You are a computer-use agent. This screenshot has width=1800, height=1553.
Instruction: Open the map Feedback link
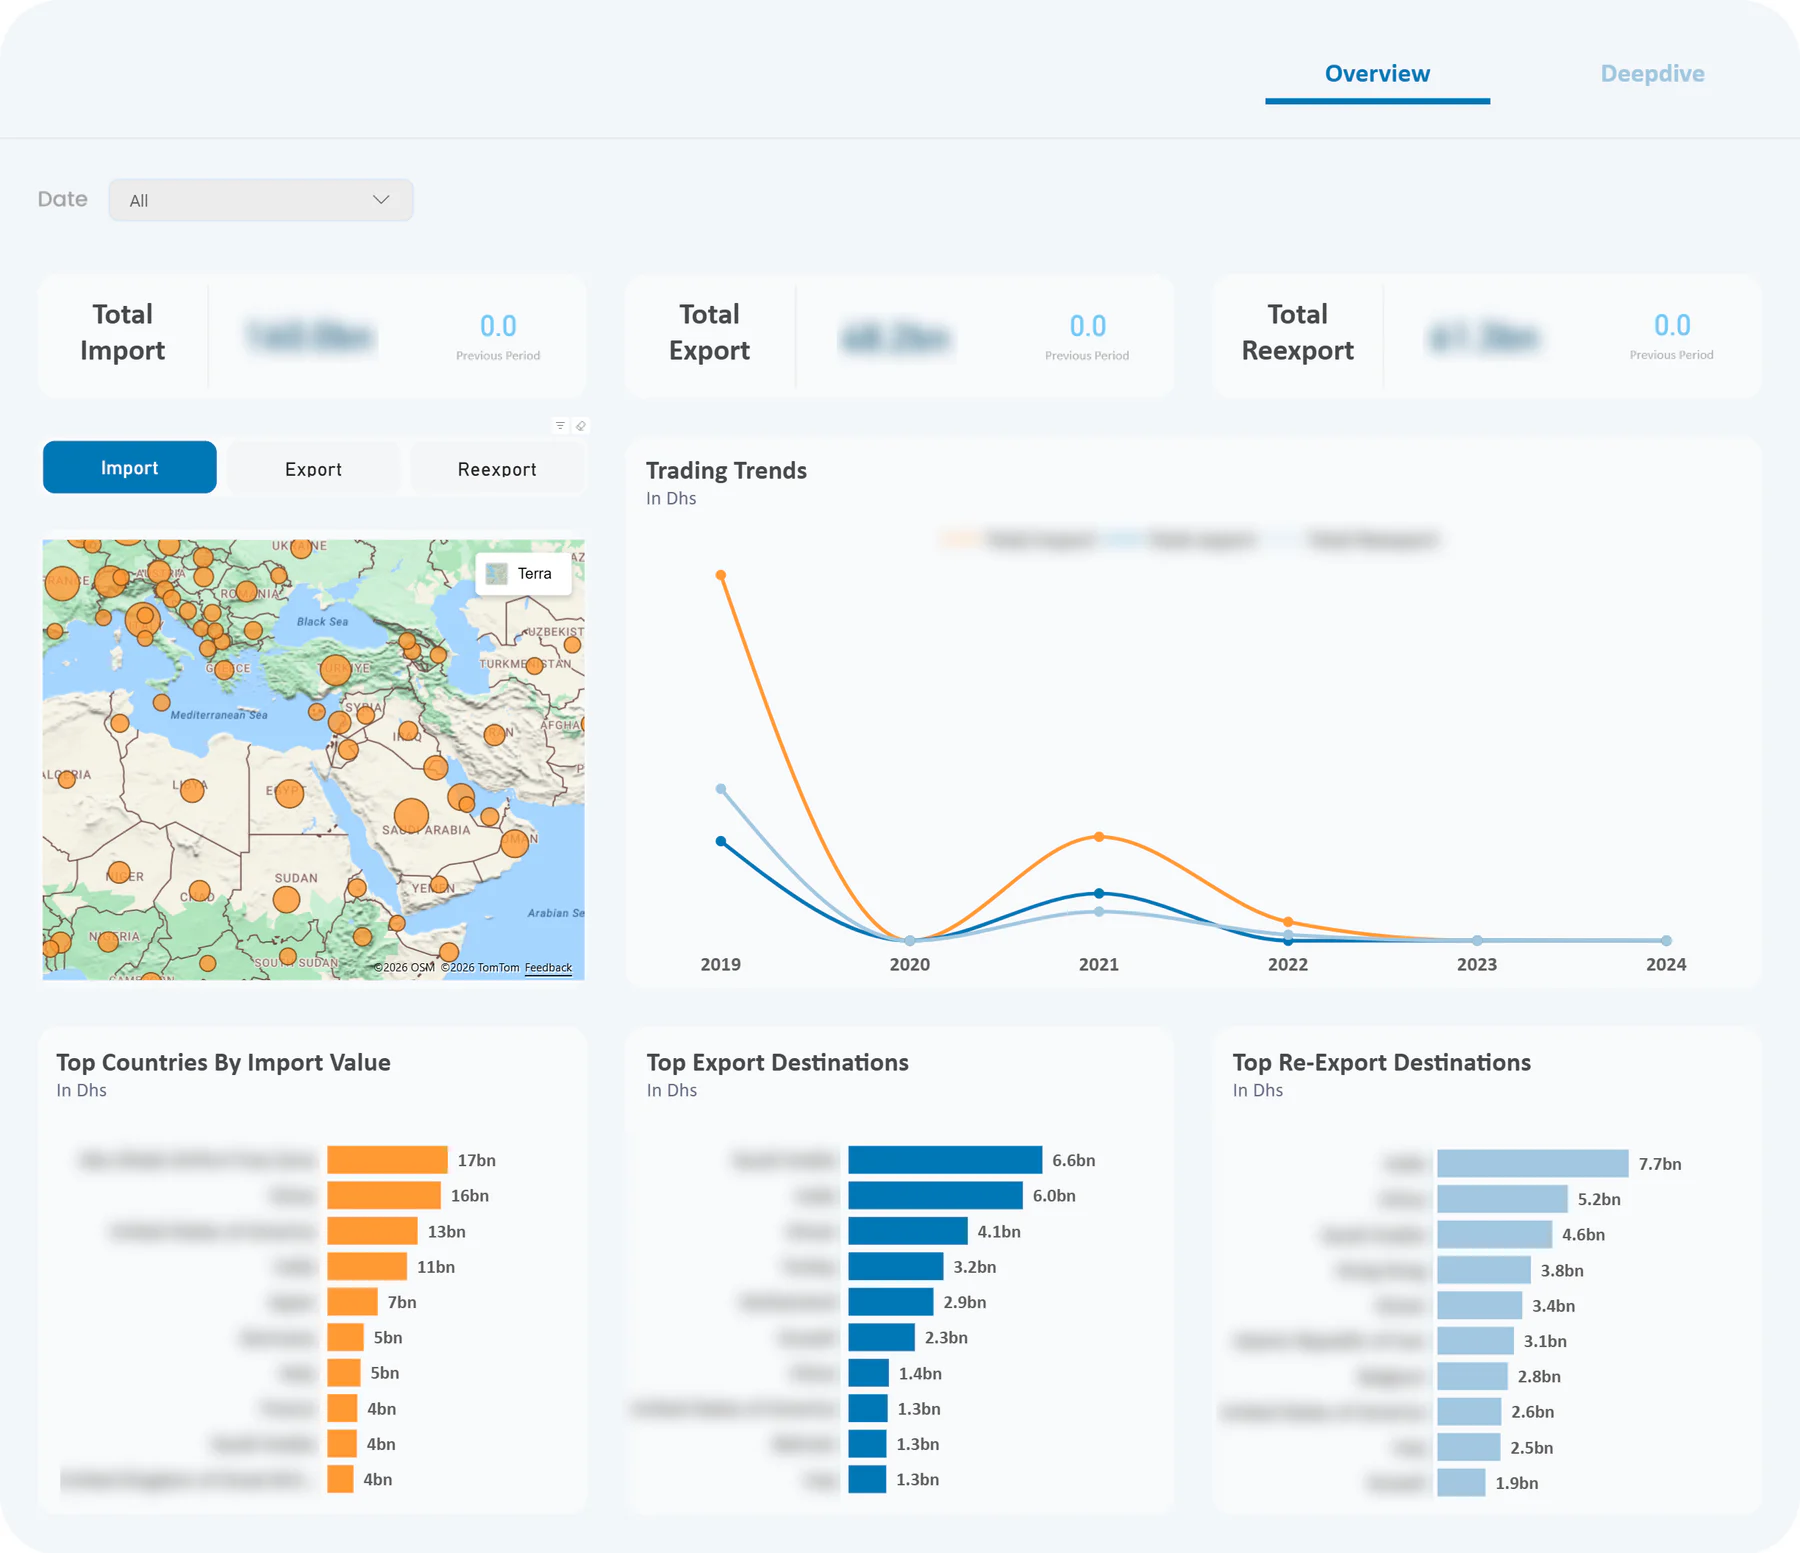tap(548, 967)
